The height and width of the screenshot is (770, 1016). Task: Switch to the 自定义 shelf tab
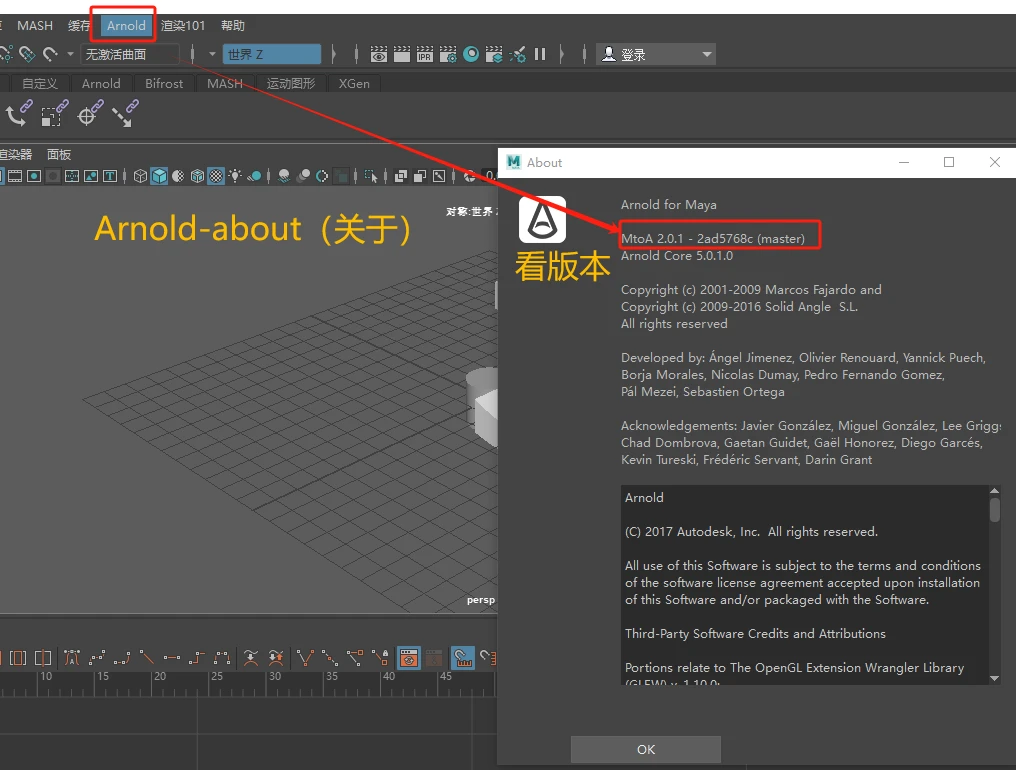[x=40, y=84]
